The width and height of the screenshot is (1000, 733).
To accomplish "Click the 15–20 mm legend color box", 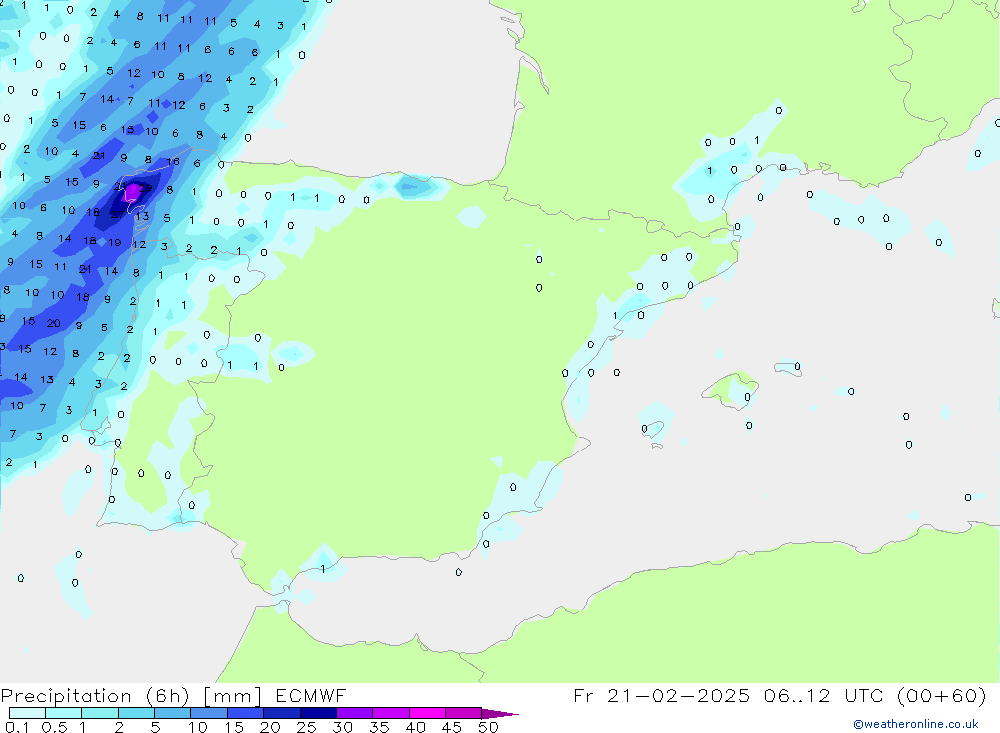I will pyautogui.click(x=246, y=713).
